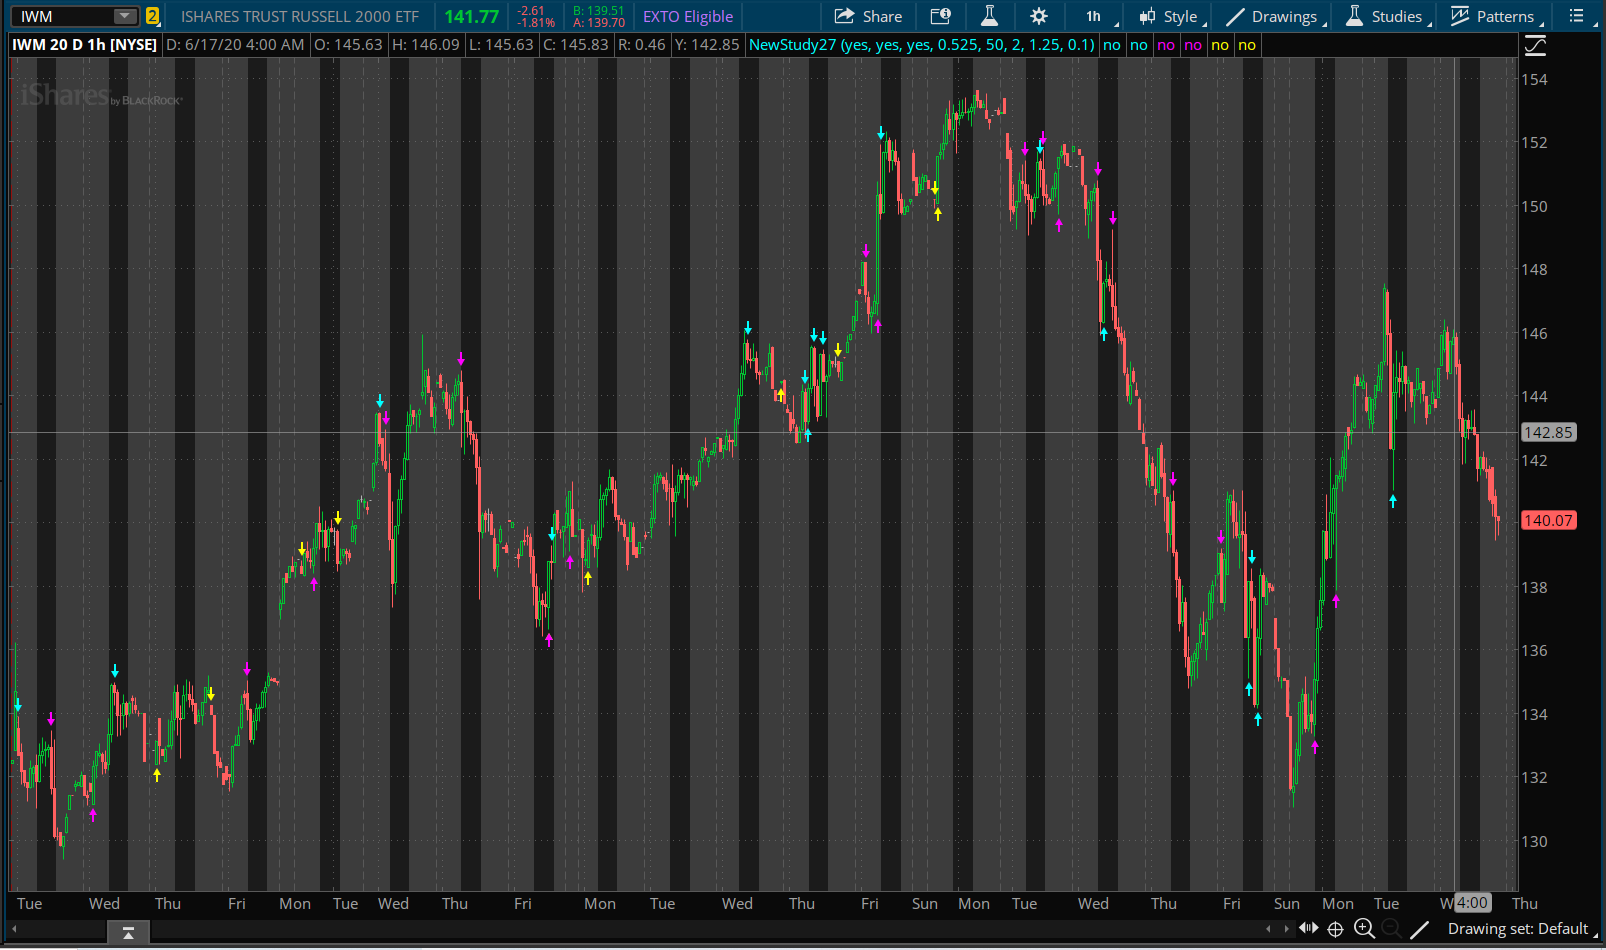Click the bid price B: 139.51
The image size is (1606, 950).
click(x=598, y=11)
